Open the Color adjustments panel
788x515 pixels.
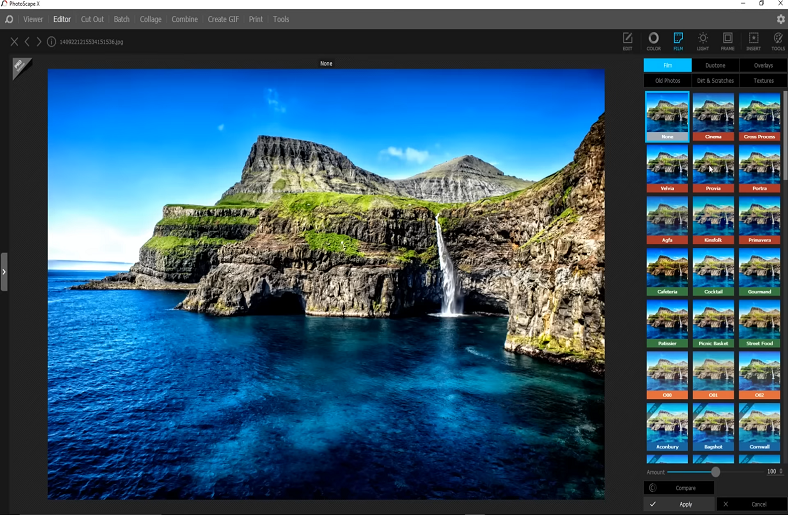coord(653,41)
